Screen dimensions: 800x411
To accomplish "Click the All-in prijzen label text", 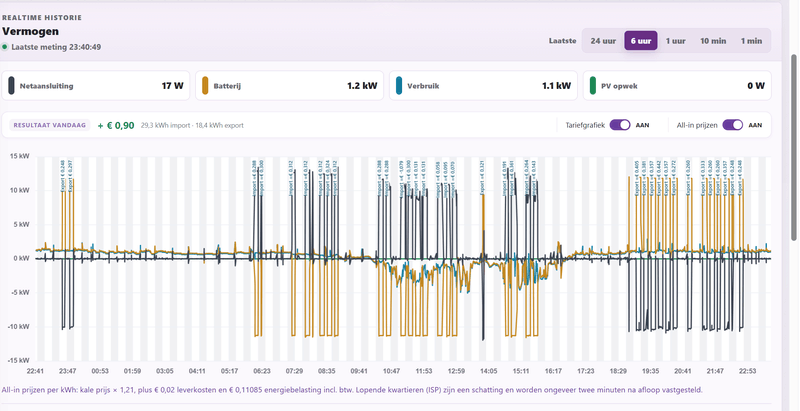I will (697, 125).
